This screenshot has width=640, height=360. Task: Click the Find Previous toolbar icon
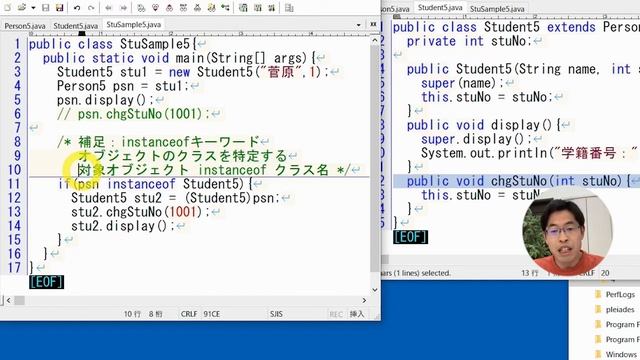pyautogui.click(x=169, y=7)
